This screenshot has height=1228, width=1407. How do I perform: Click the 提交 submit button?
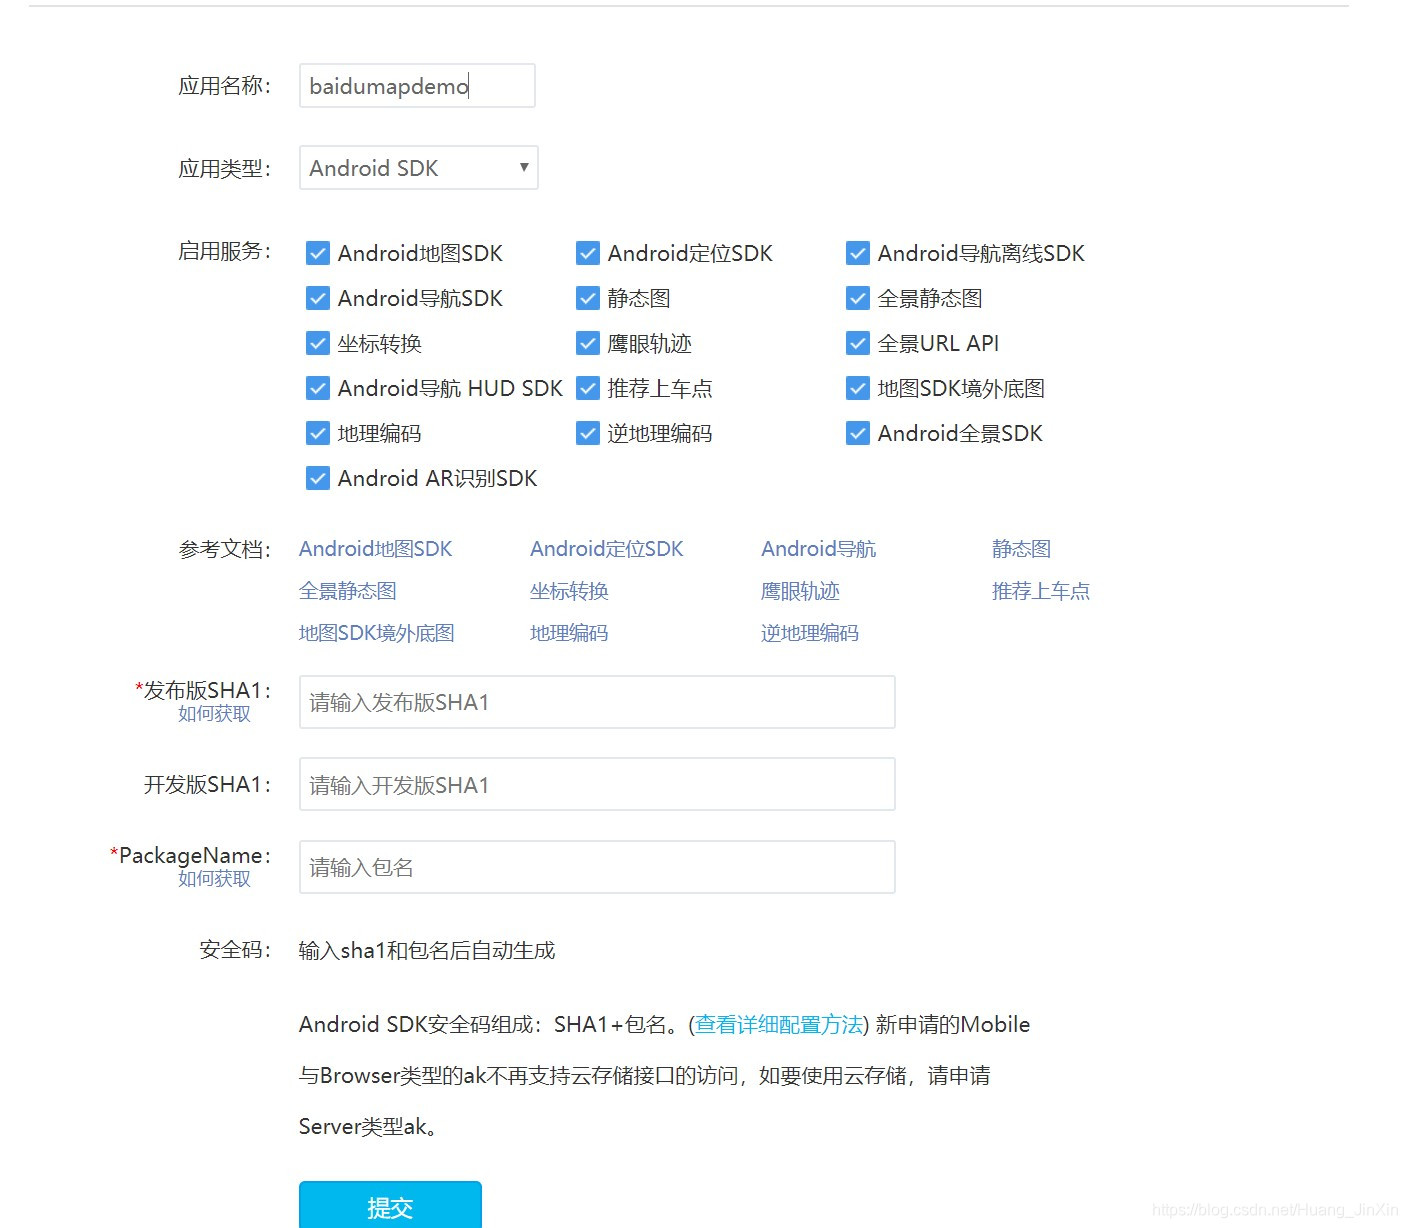point(390,1205)
